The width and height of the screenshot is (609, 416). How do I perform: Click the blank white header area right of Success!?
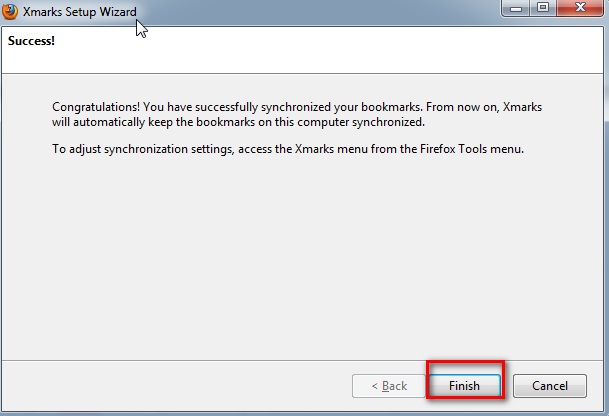(x=330, y=50)
